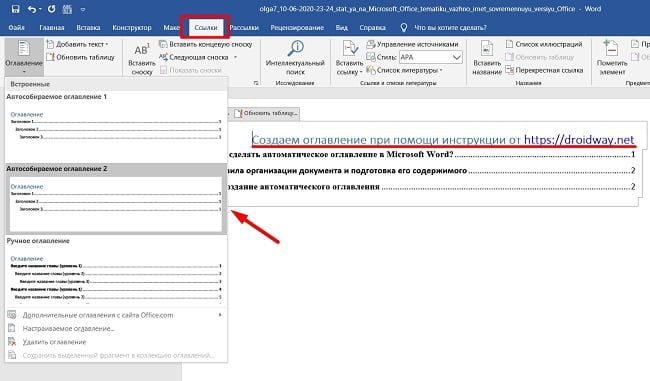The height and width of the screenshot is (381, 650).
Task: Click Перекрестная ссылка
Action: [x=544, y=70]
